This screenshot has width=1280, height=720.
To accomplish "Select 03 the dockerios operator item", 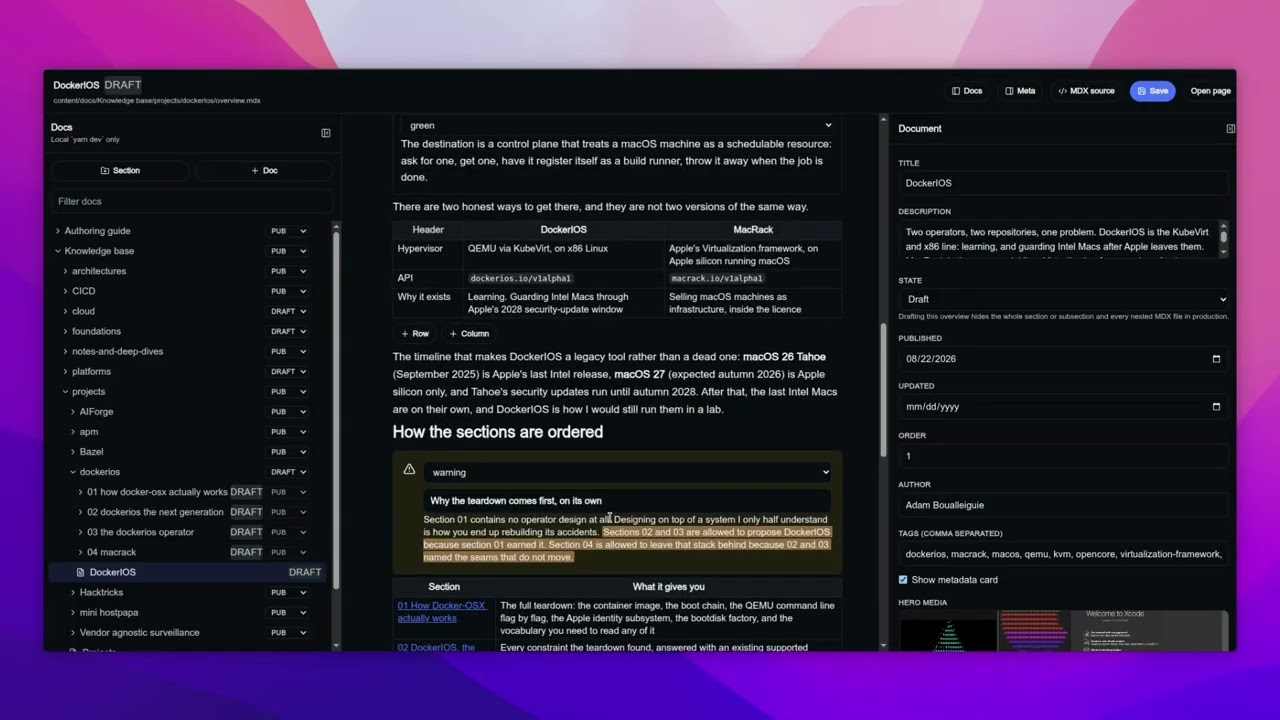I will [140, 532].
